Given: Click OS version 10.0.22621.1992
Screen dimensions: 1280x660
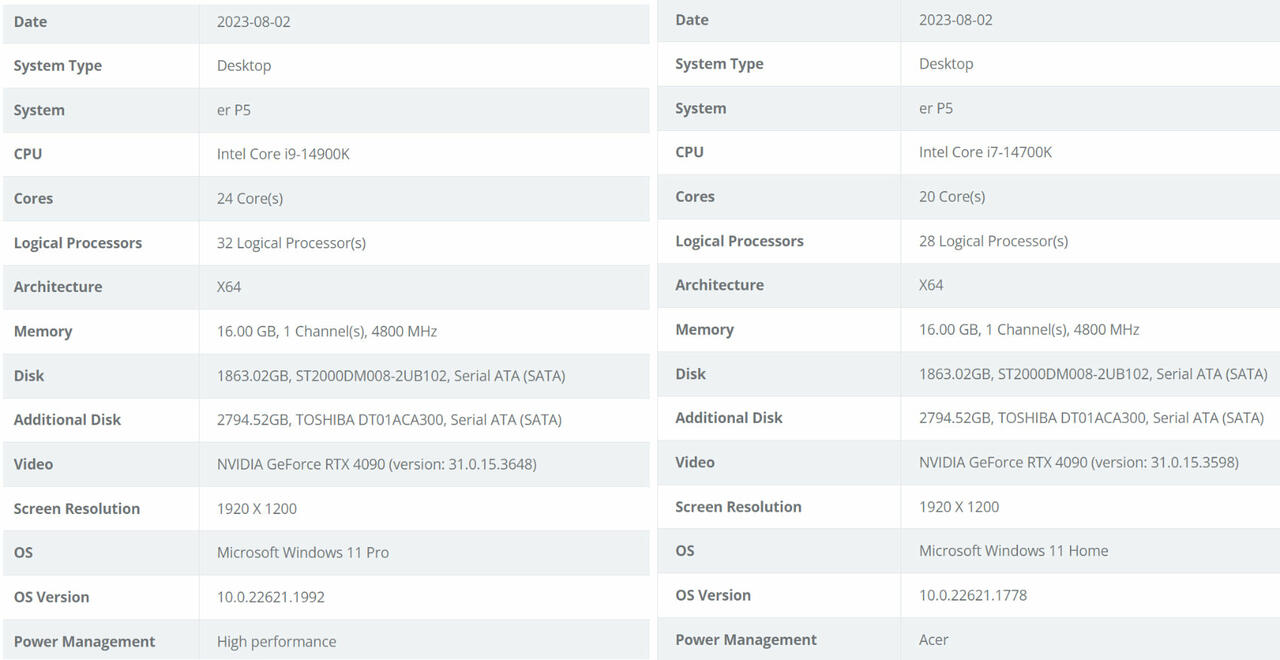Looking at the screenshot, I should point(271,597).
